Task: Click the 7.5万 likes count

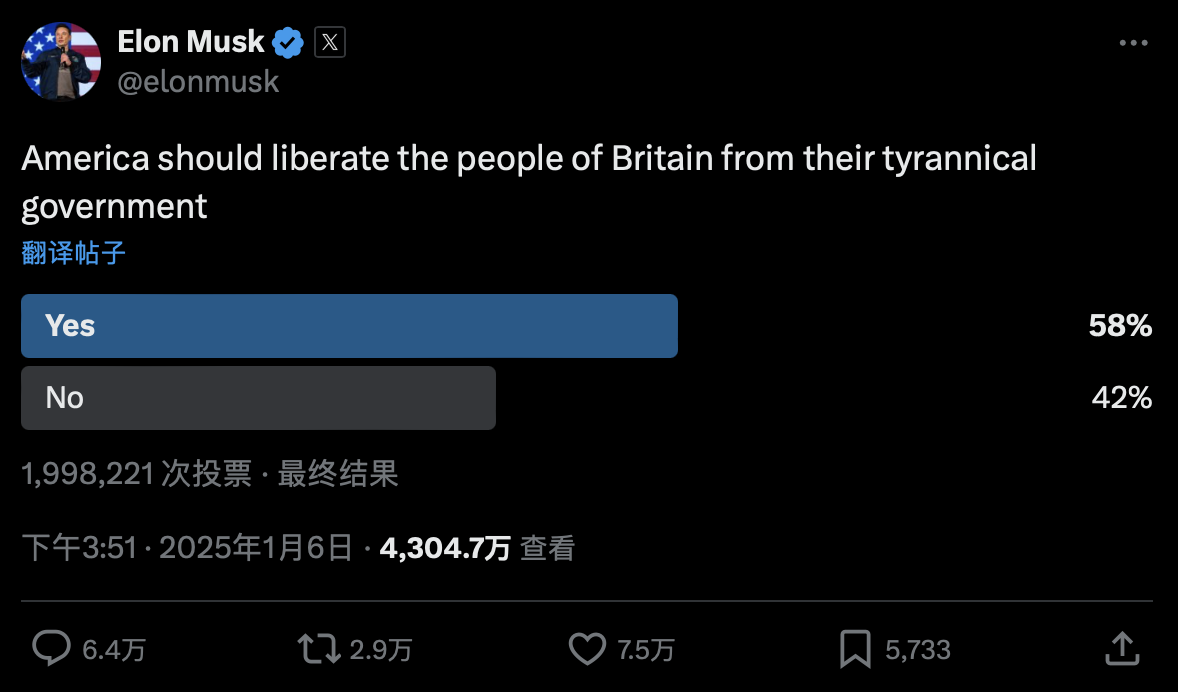Action: [x=645, y=650]
